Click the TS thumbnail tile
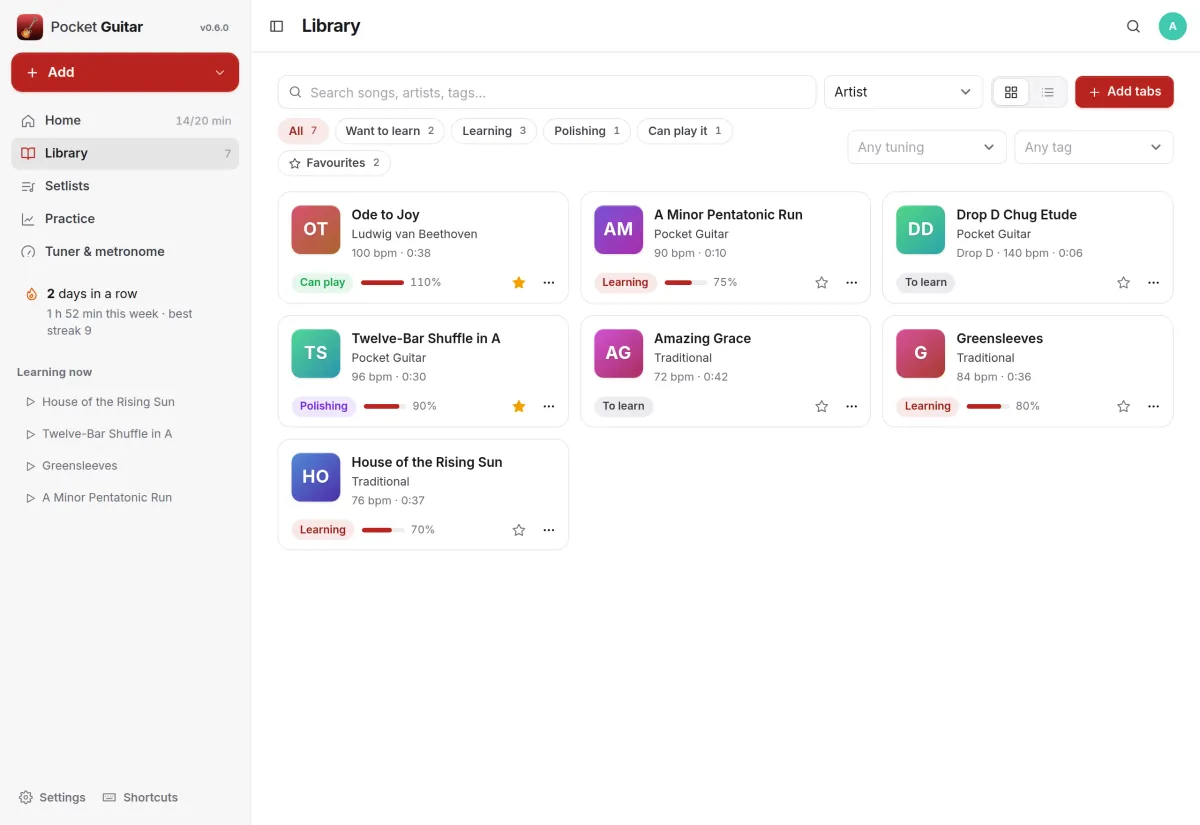The image size is (1200, 825). (x=316, y=353)
